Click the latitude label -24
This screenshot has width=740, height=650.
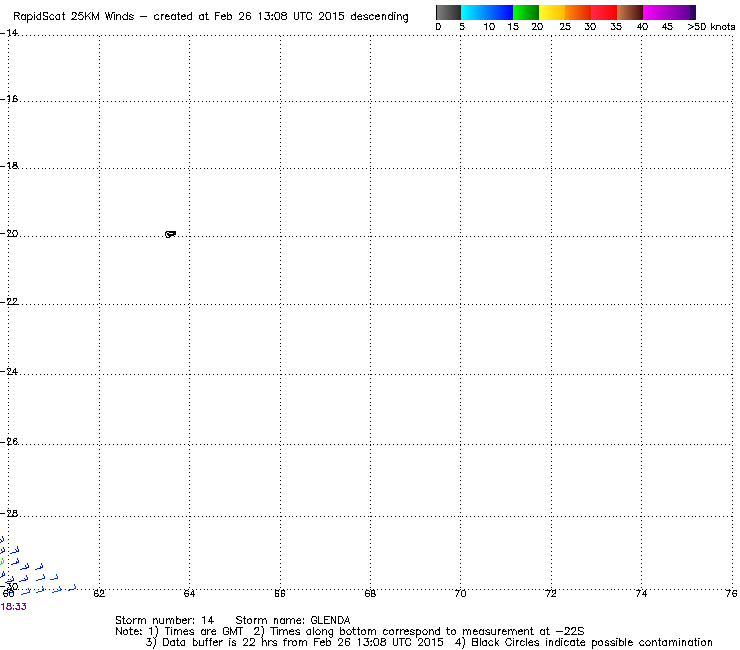[9, 371]
